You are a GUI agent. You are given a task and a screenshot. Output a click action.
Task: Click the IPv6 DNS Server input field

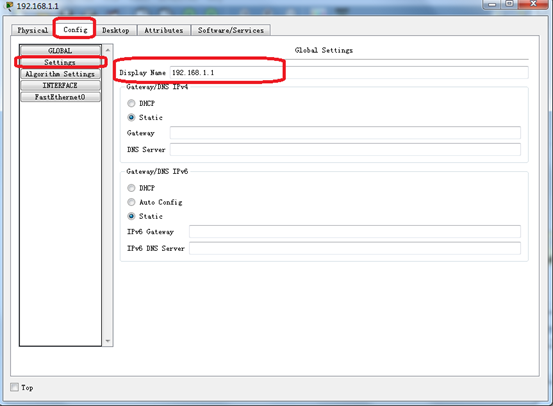(x=355, y=248)
